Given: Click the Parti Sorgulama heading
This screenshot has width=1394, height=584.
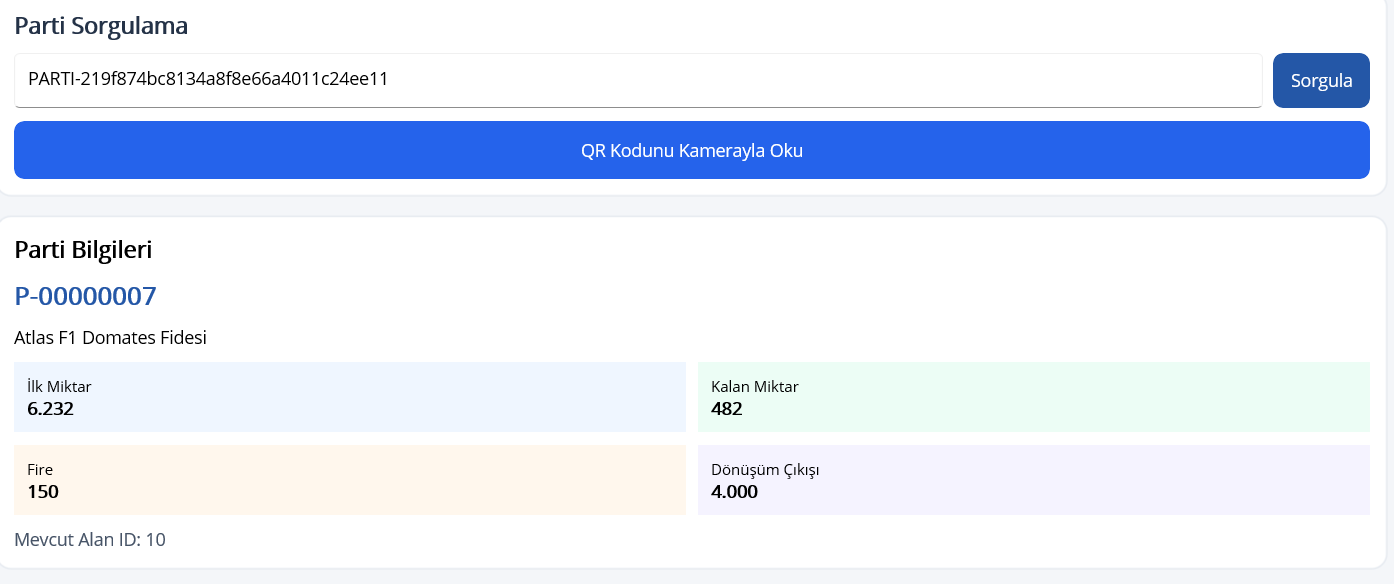Looking at the screenshot, I should tap(101, 26).
